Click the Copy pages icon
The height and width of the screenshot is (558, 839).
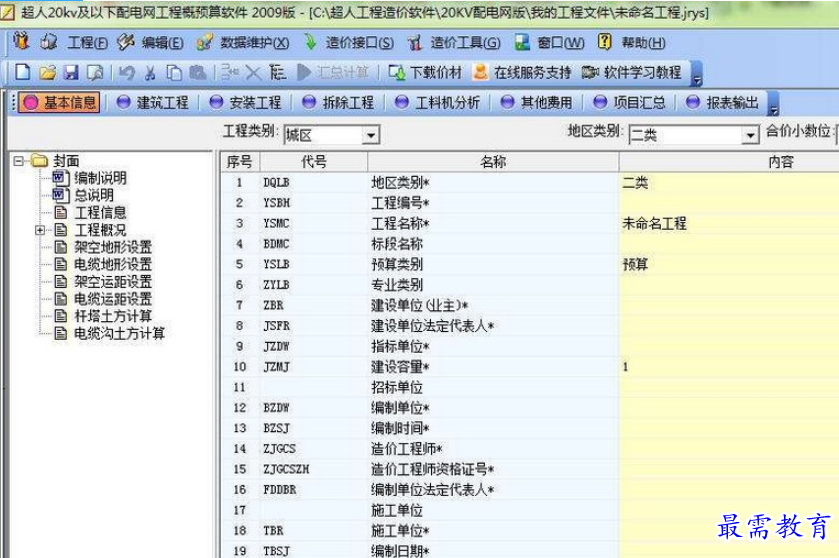[174, 72]
